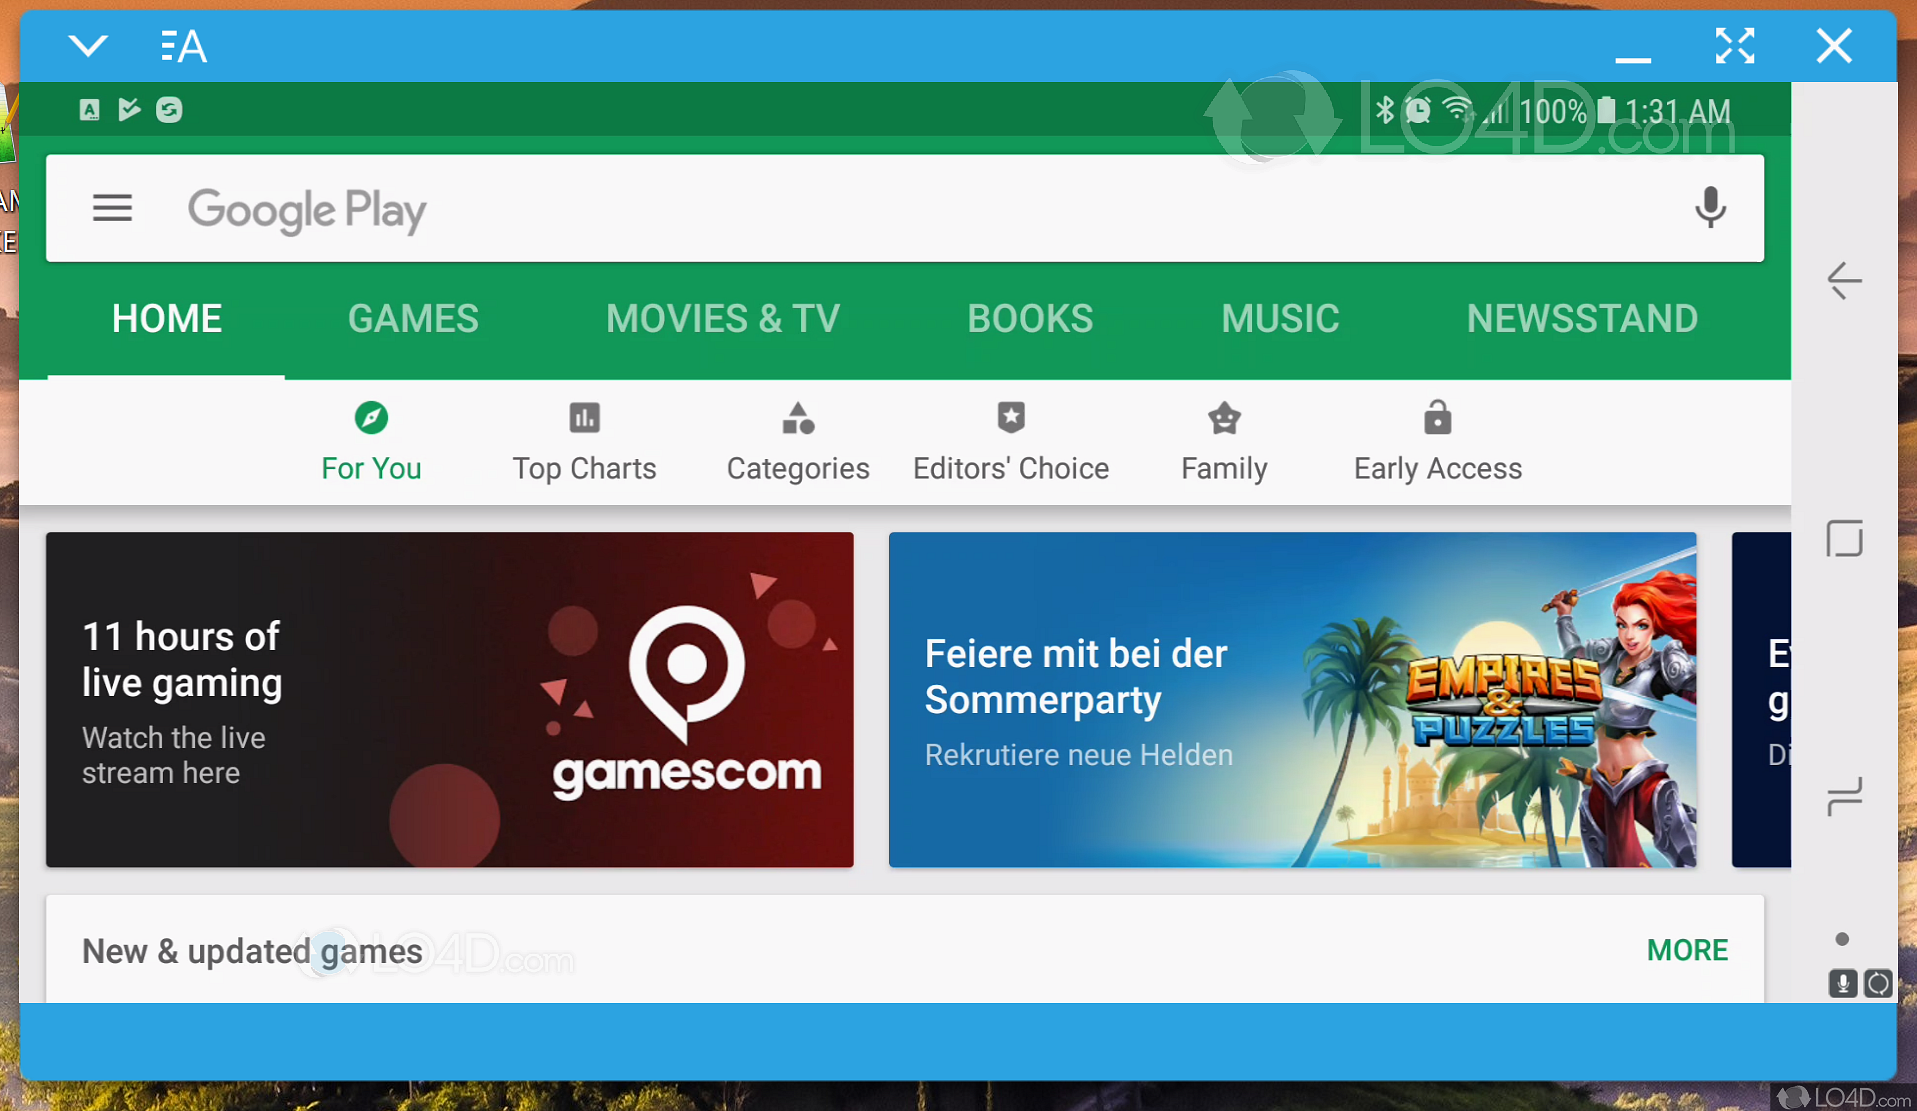Click the side panel menu lines icon
Viewport: 1917px width, 1111px height.
1844,797
